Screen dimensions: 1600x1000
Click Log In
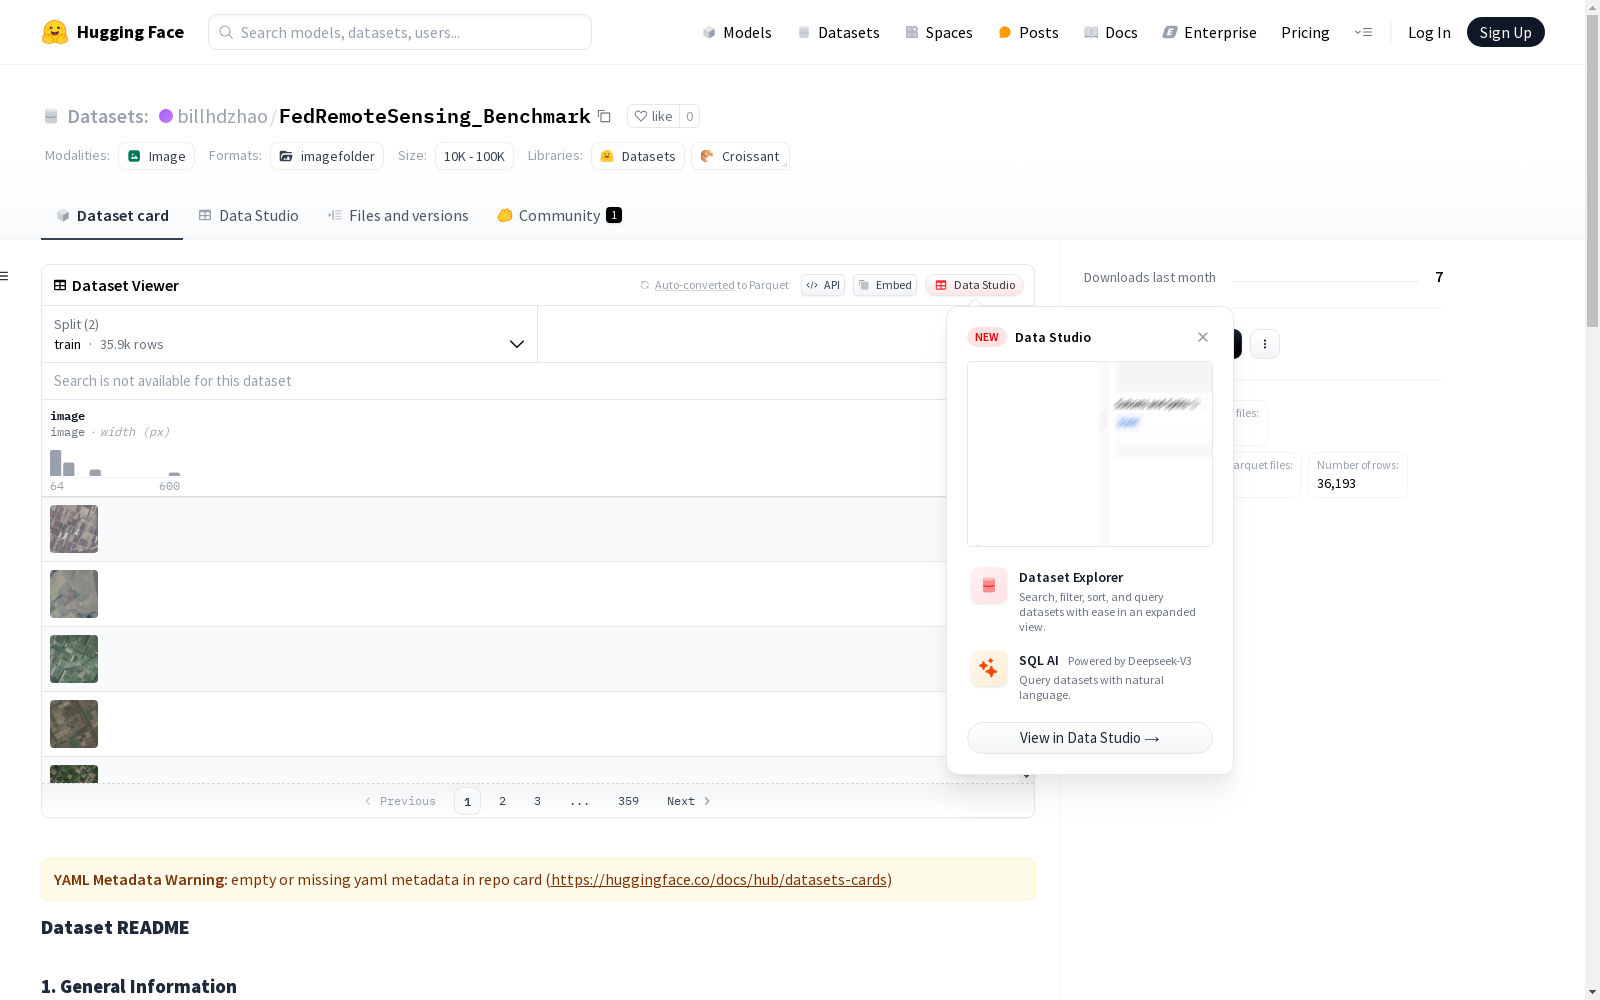tap(1429, 32)
